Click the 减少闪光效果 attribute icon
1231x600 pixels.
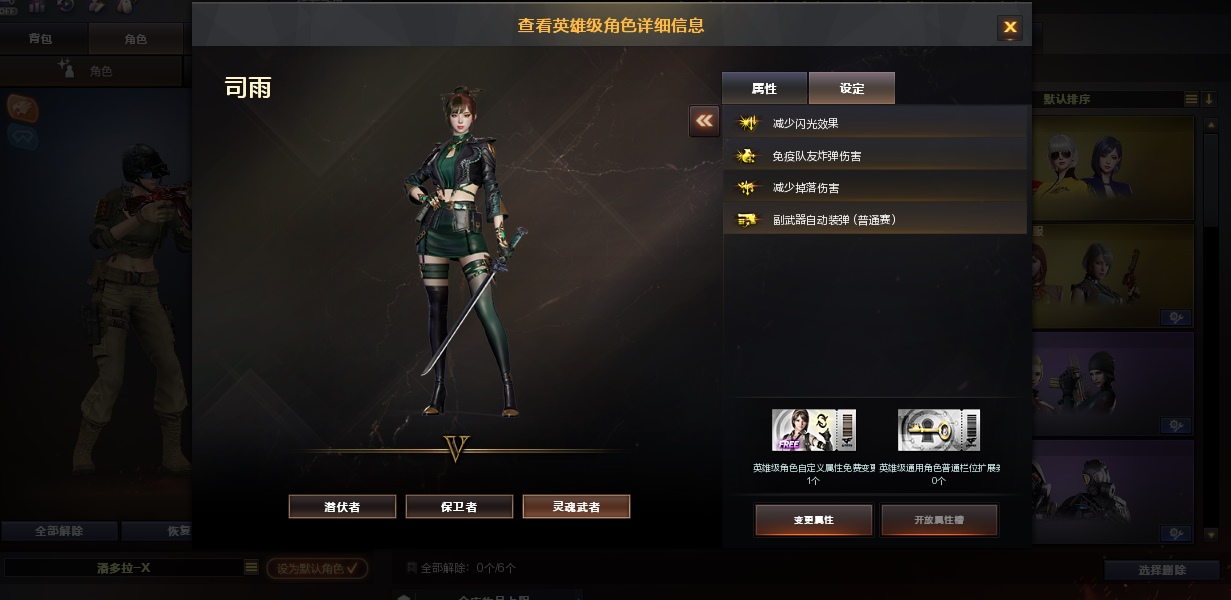747,123
